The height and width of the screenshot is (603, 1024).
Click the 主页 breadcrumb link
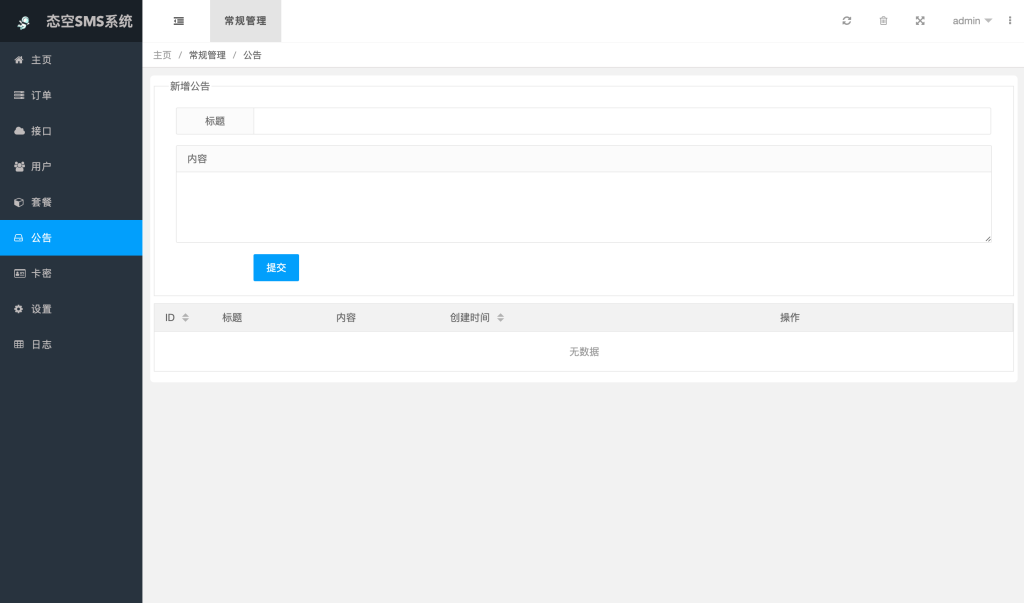point(162,55)
